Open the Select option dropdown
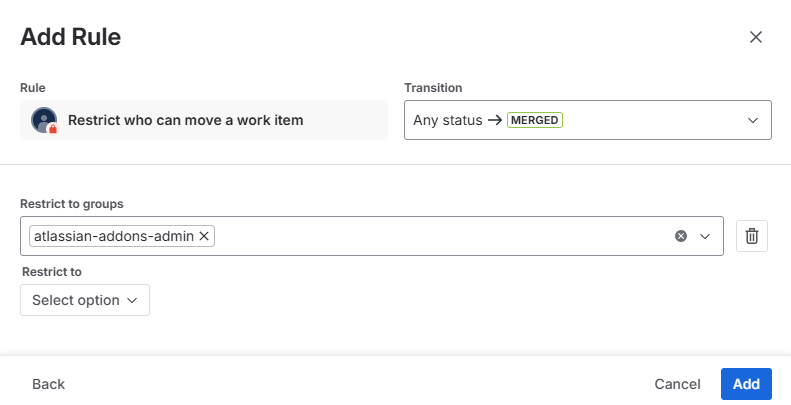Screen dimensions: 791x405 pyautogui.click(x=85, y=300)
